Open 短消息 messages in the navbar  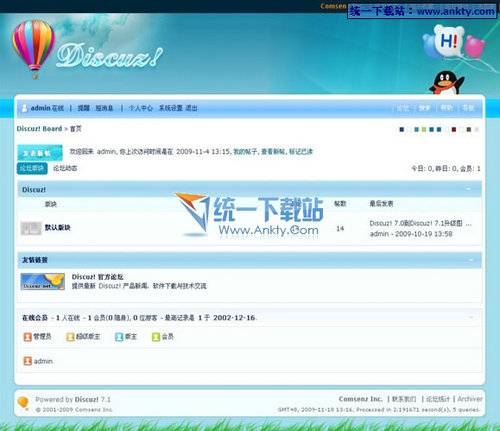(104, 108)
